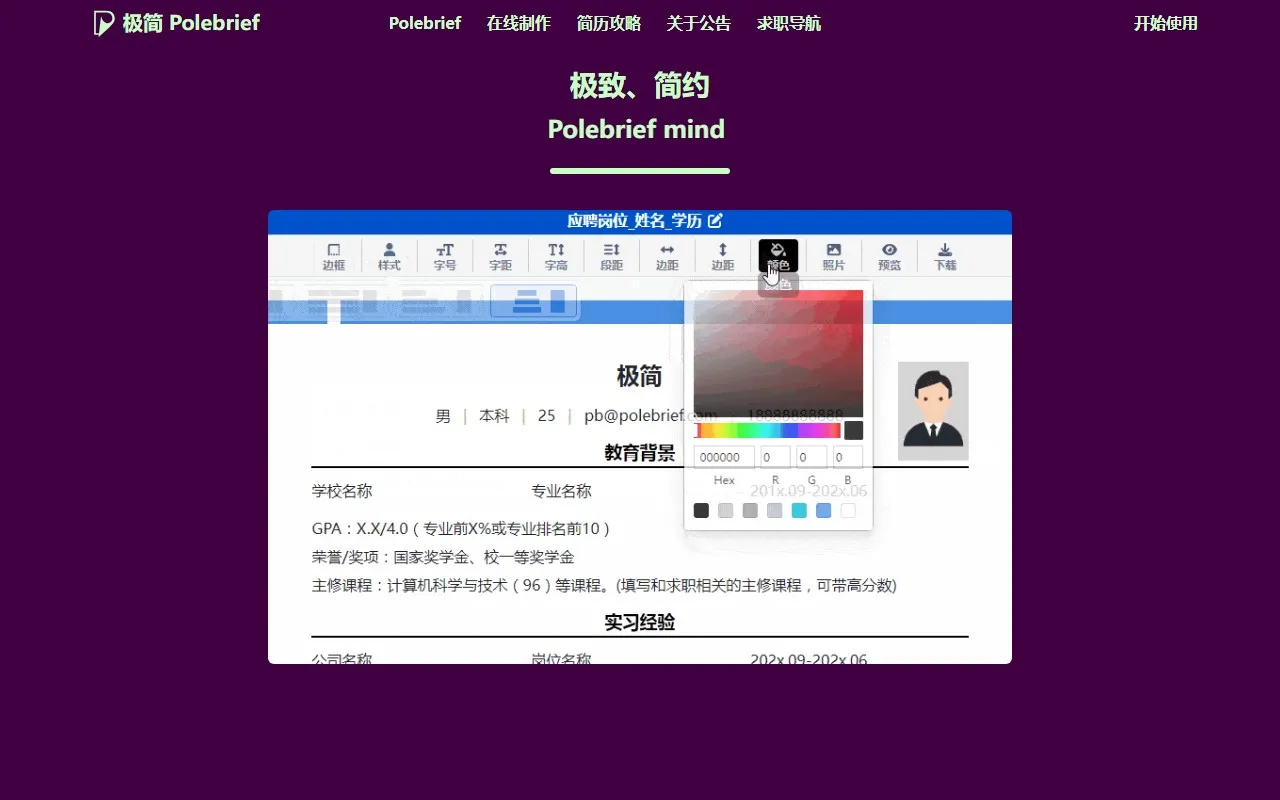Screen dimensions: 1280x800
Task: Open the 简历攻略 menu item
Action: pos(608,23)
